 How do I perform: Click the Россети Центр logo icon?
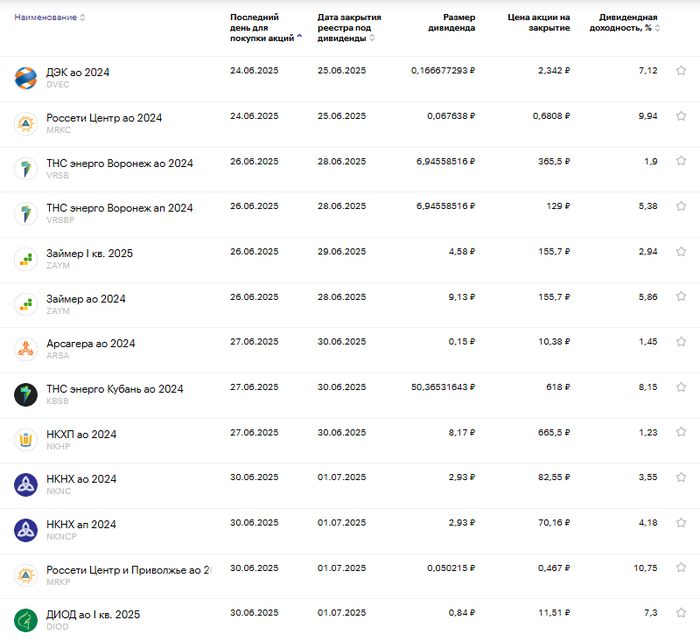pos(25,124)
